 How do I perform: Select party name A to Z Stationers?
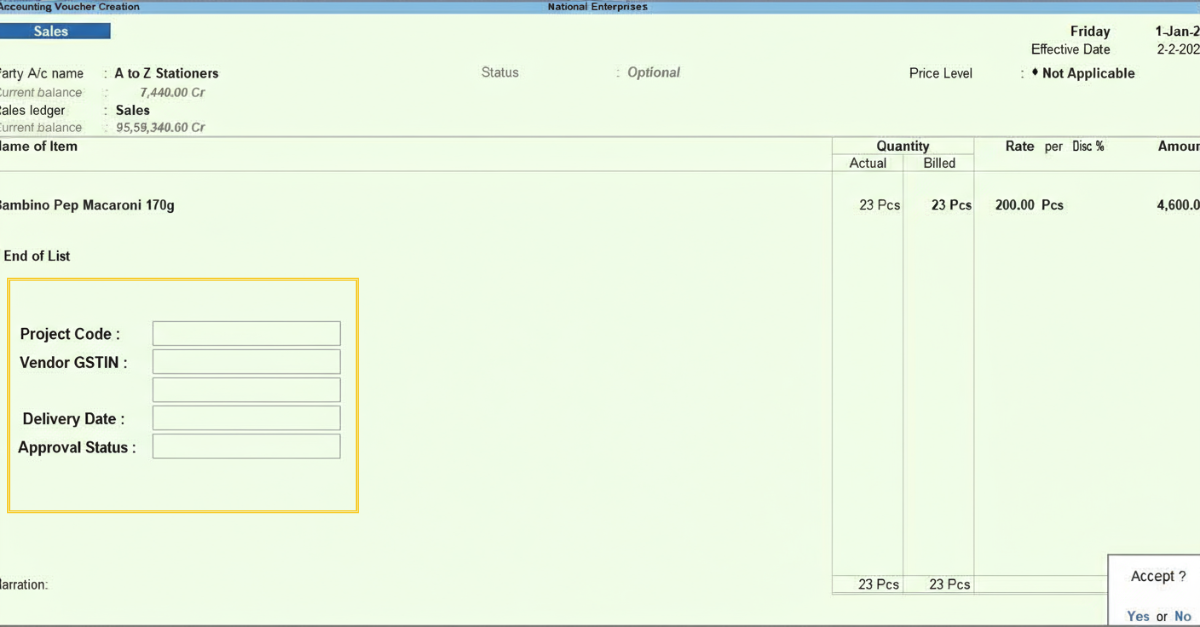[x=166, y=73]
